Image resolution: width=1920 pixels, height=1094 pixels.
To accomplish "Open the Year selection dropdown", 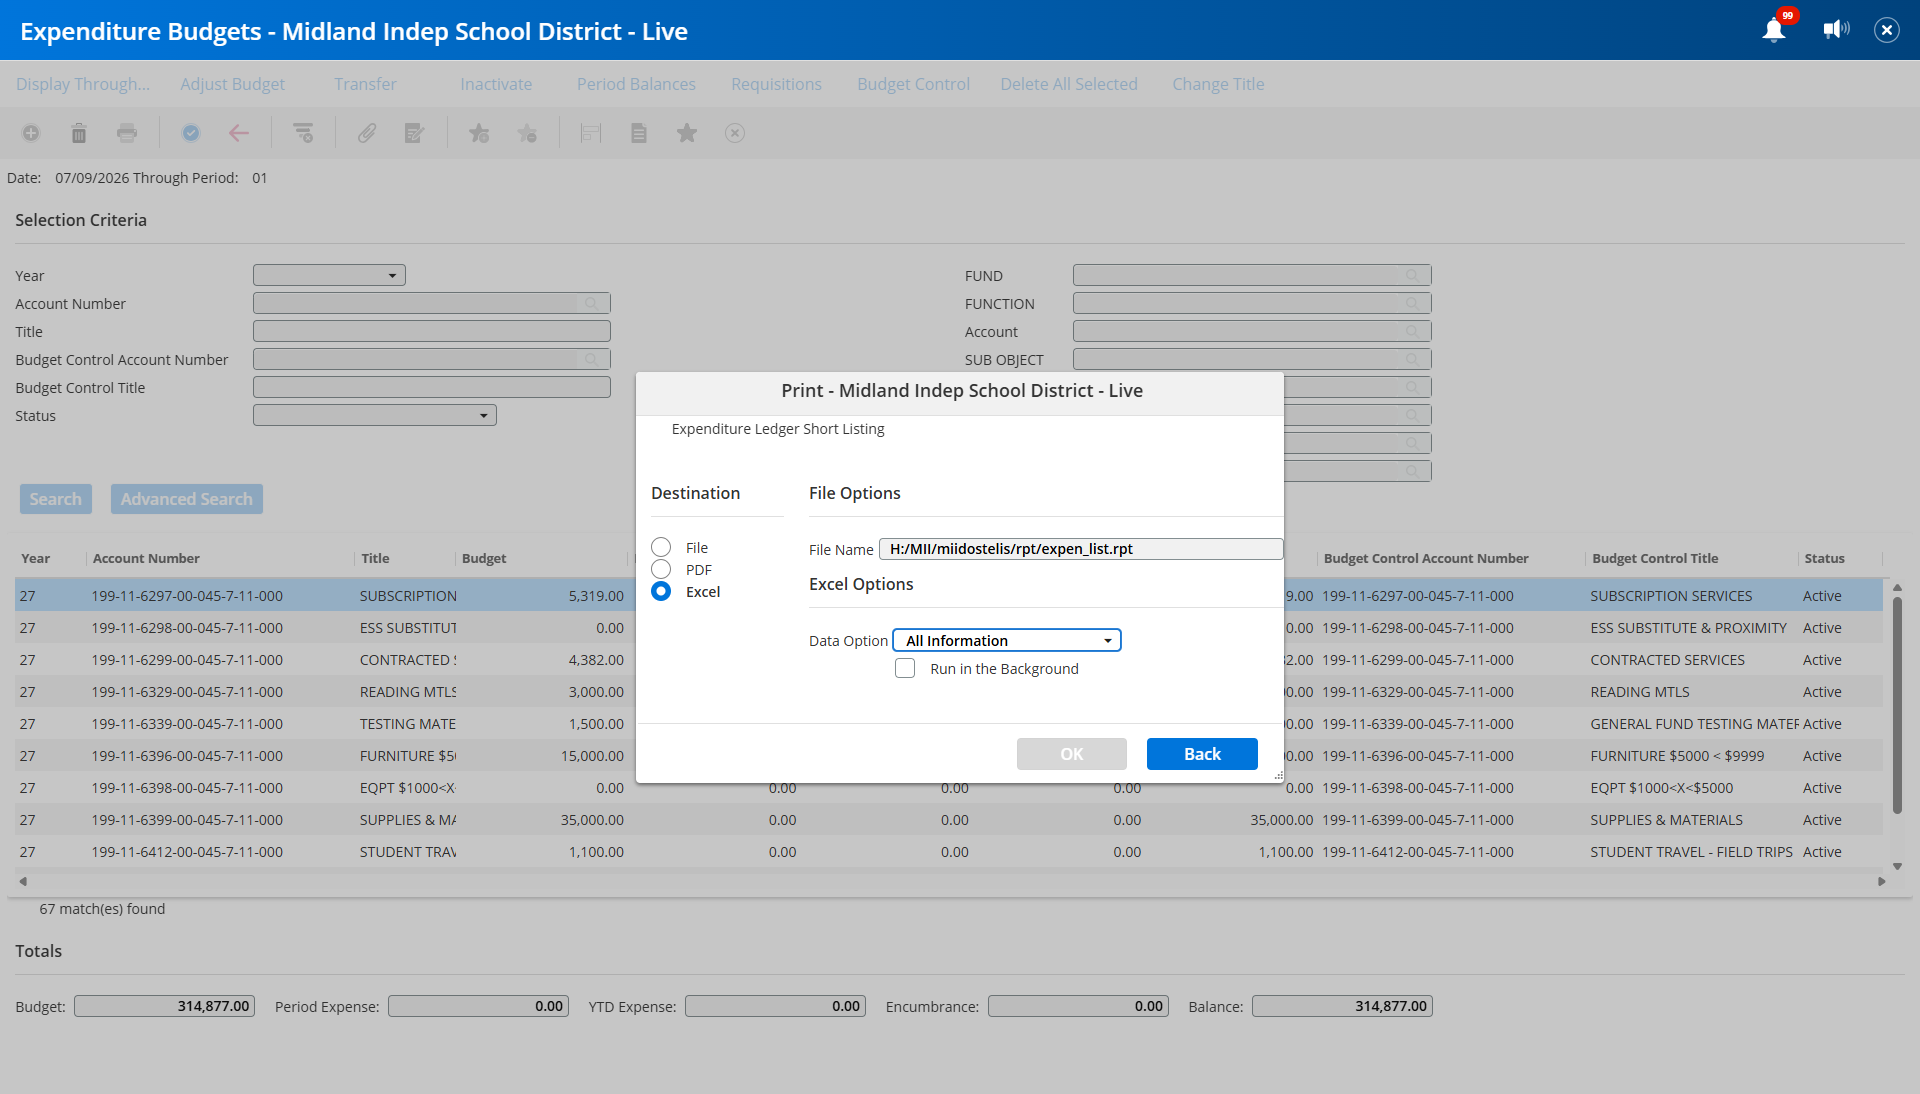I will 329,275.
